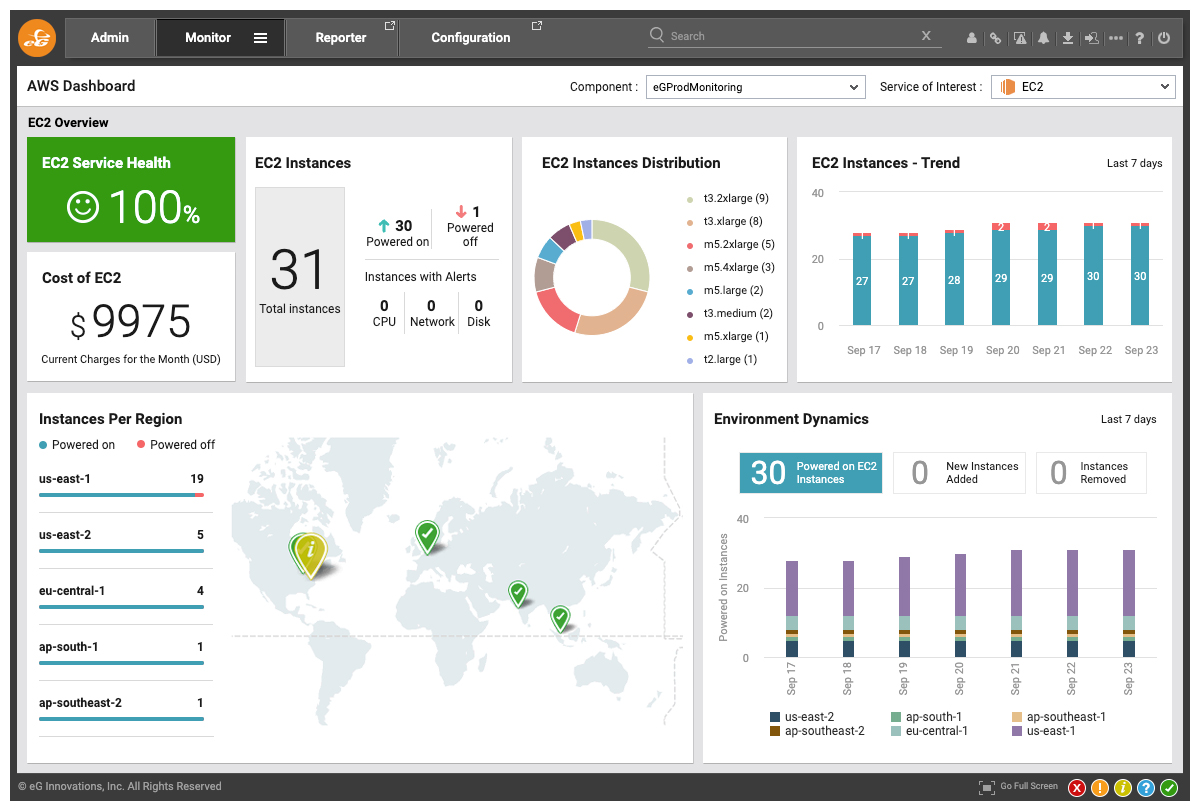The width and height of the screenshot is (1200, 811).
Task: Click the eG Innovations logo
Action: pyautogui.click(x=37, y=38)
